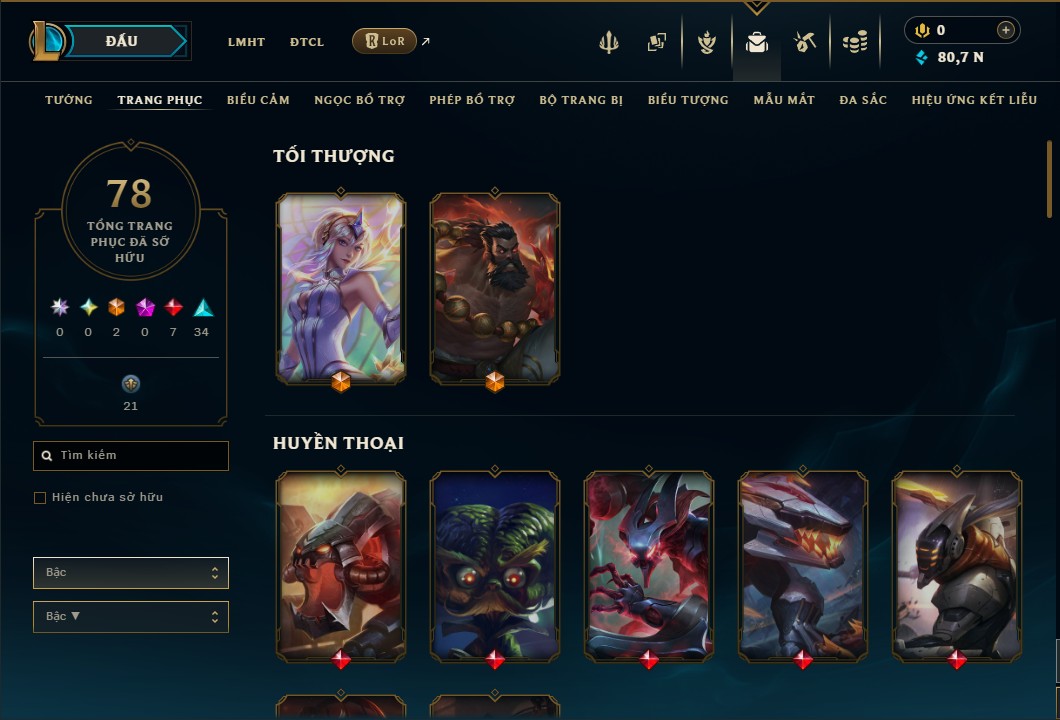Image resolution: width=1060 pixels, height=720 pixels.
Task: Click the plus icon to purchase RP
Action: (1005, 30)
